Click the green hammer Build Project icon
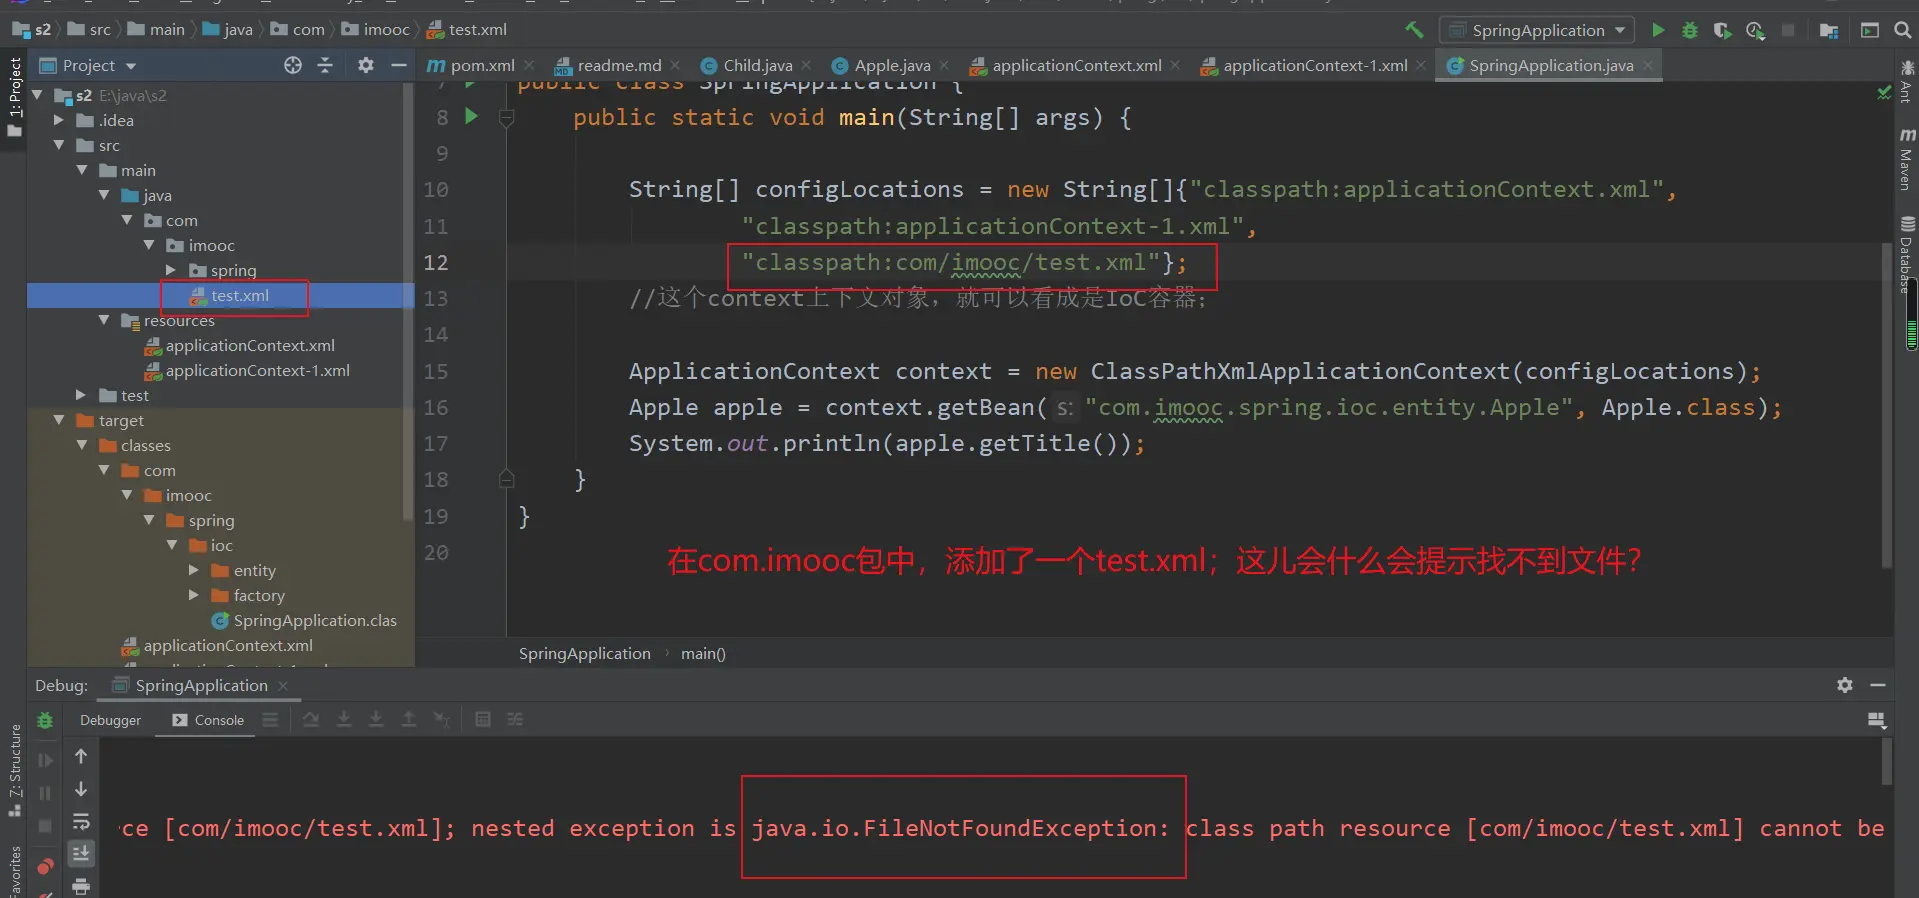This screenshot has width=1919, height=898. (1414, 30)
